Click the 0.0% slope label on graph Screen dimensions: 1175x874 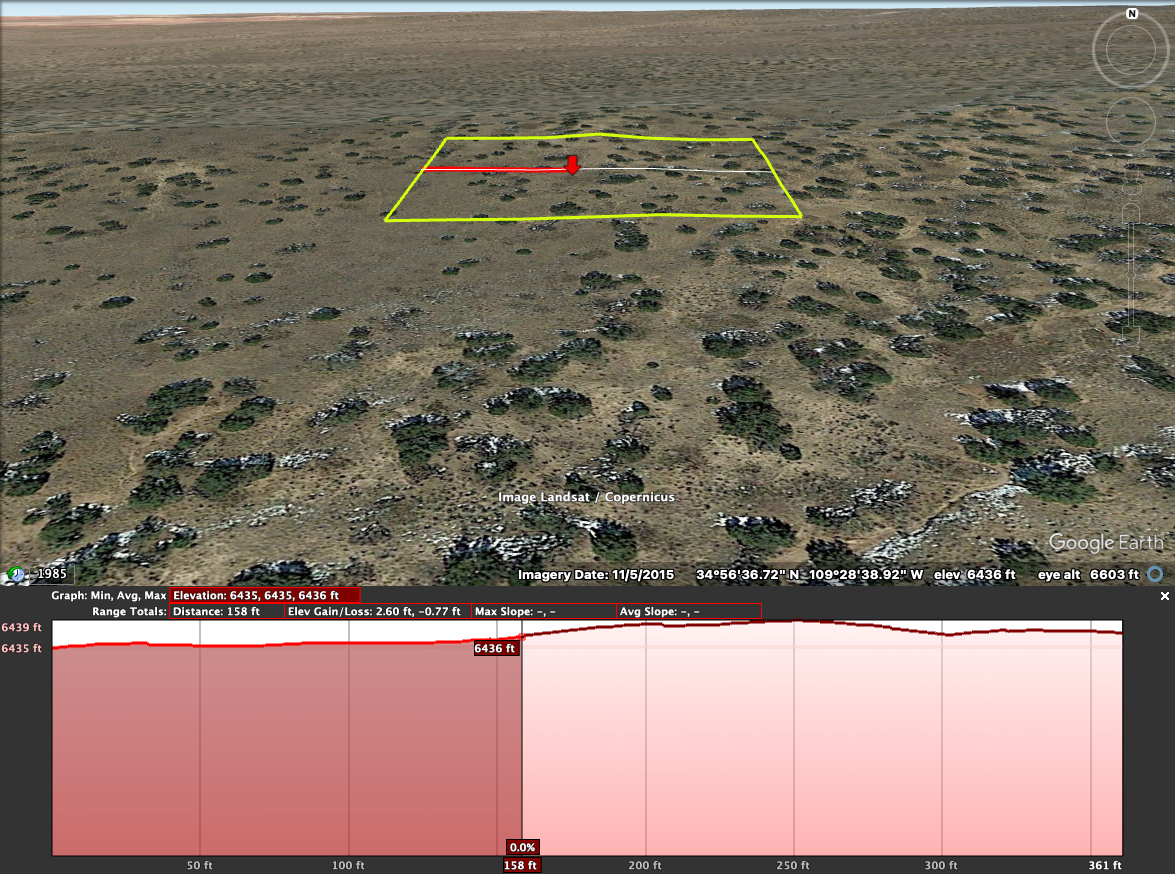coord(522,847)
